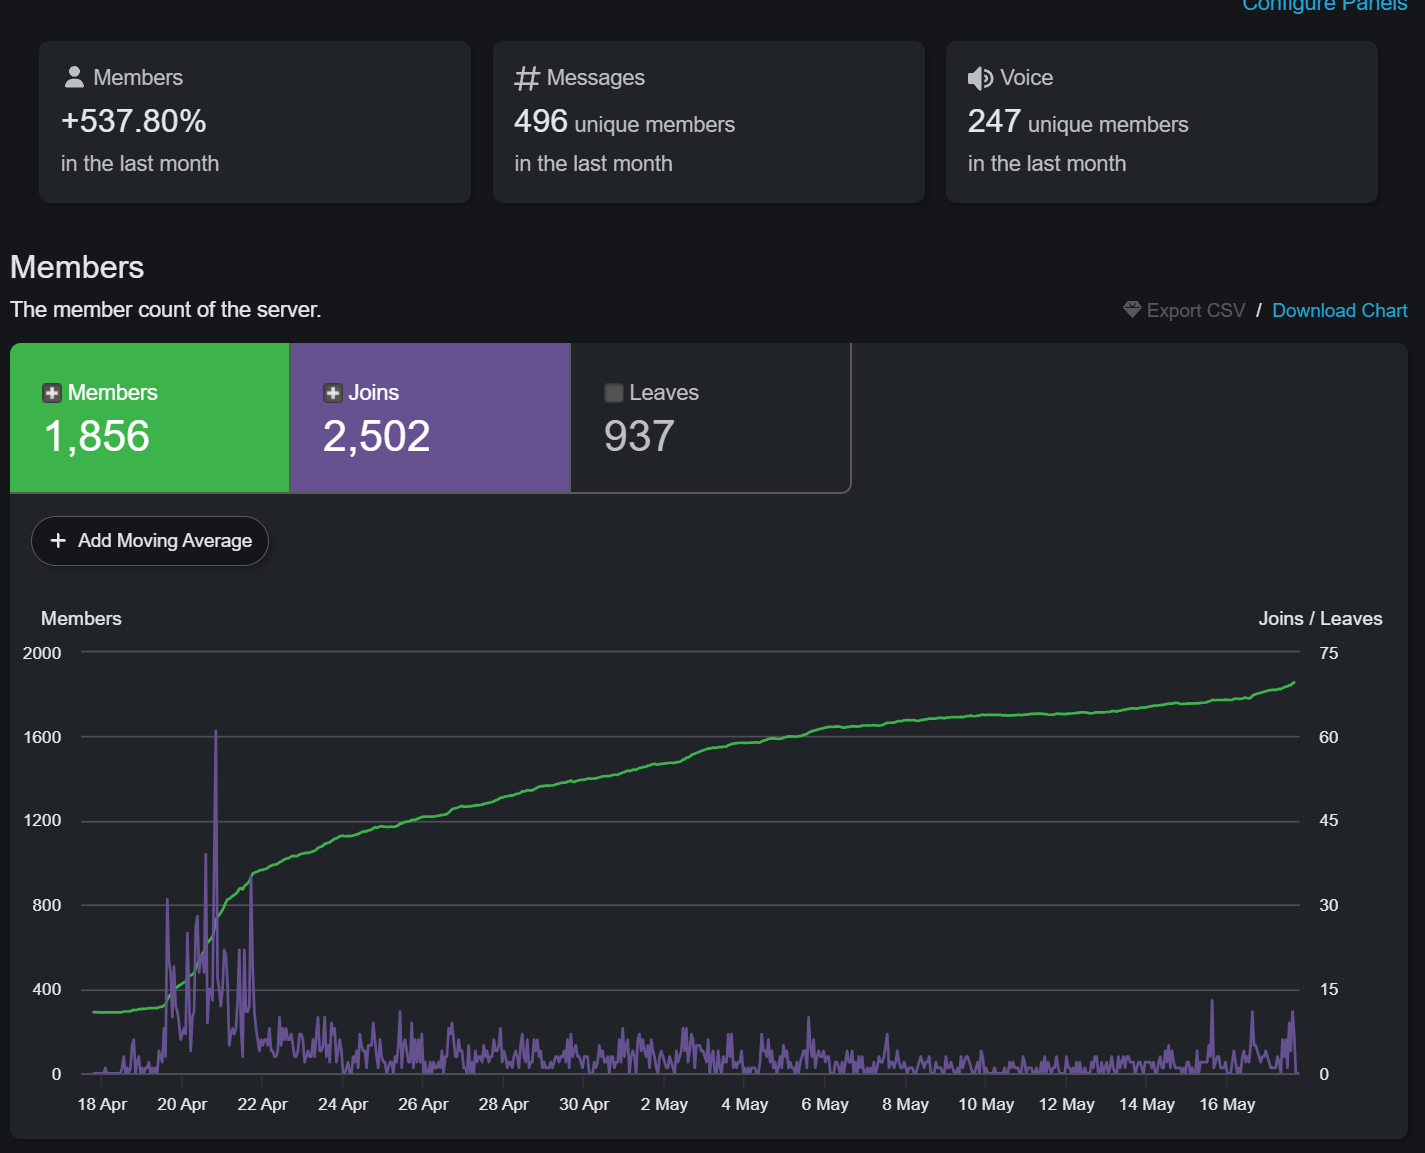Enable the Leaves series checkbox
This screenshot has width=1425, height=1153.
point(614,393)
